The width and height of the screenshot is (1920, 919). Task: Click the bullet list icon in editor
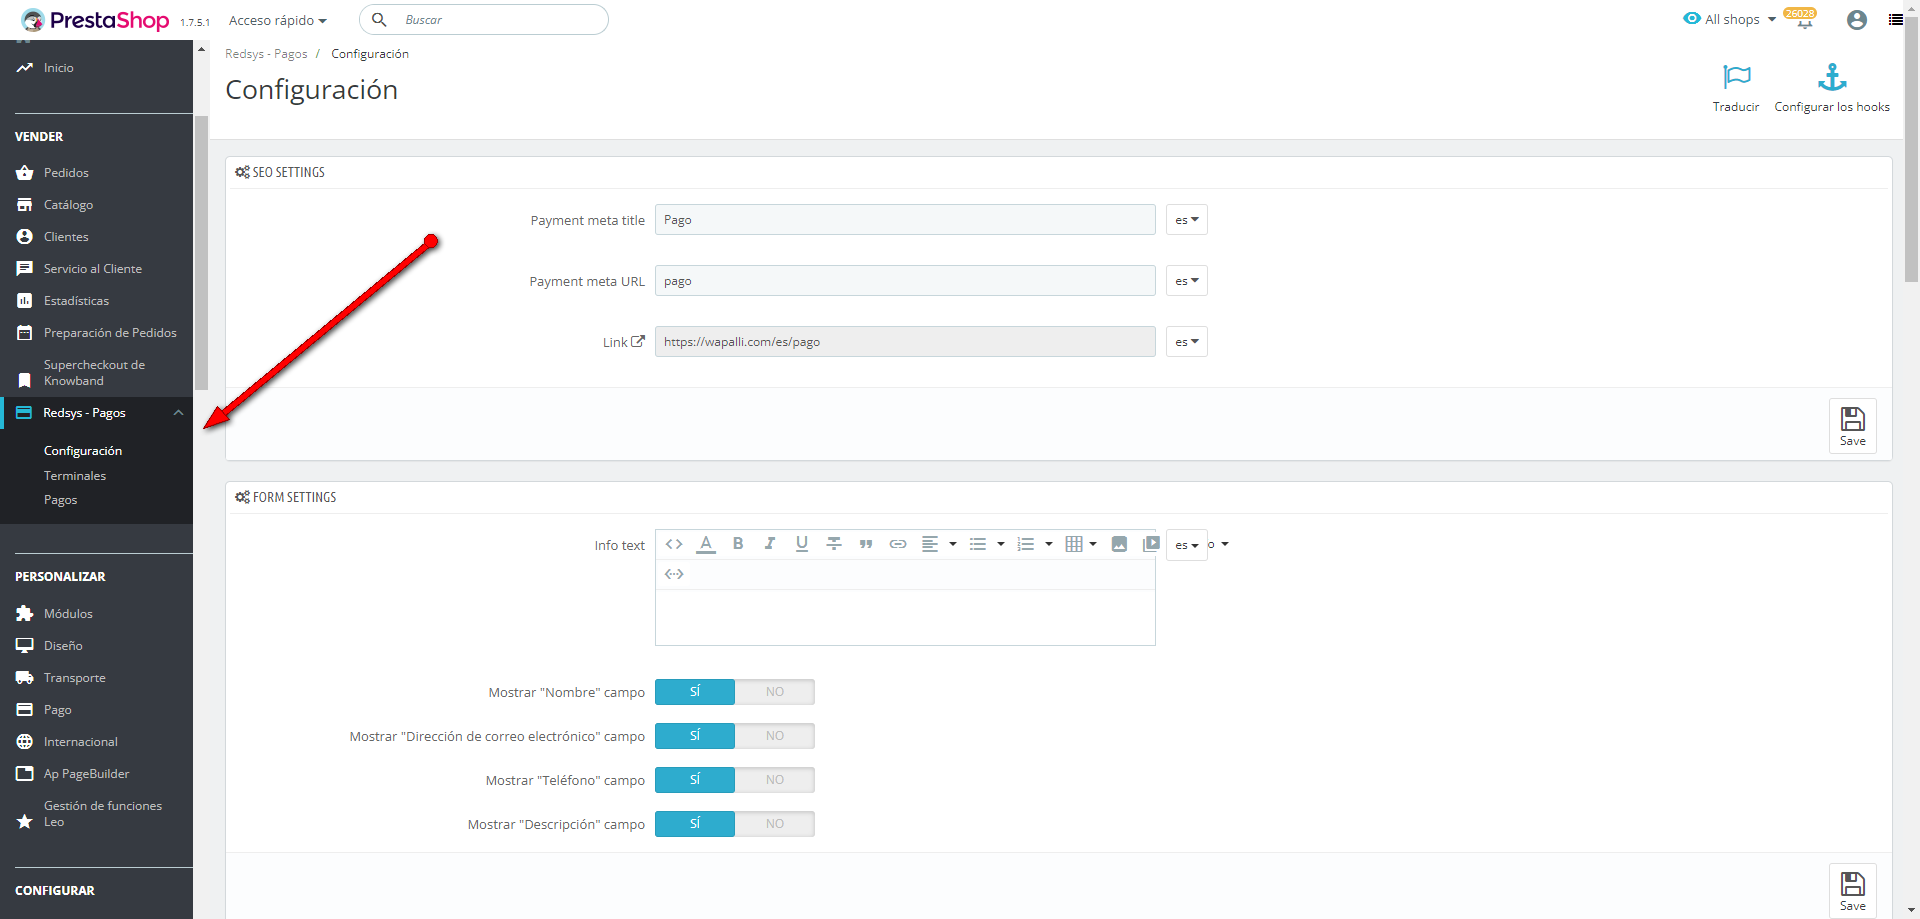(978, 544)
